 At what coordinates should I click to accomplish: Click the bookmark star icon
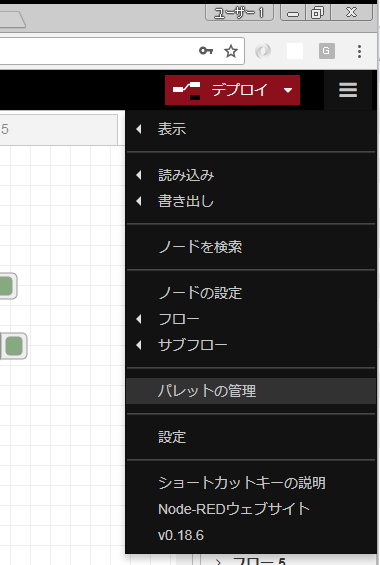tap(231, 52)
